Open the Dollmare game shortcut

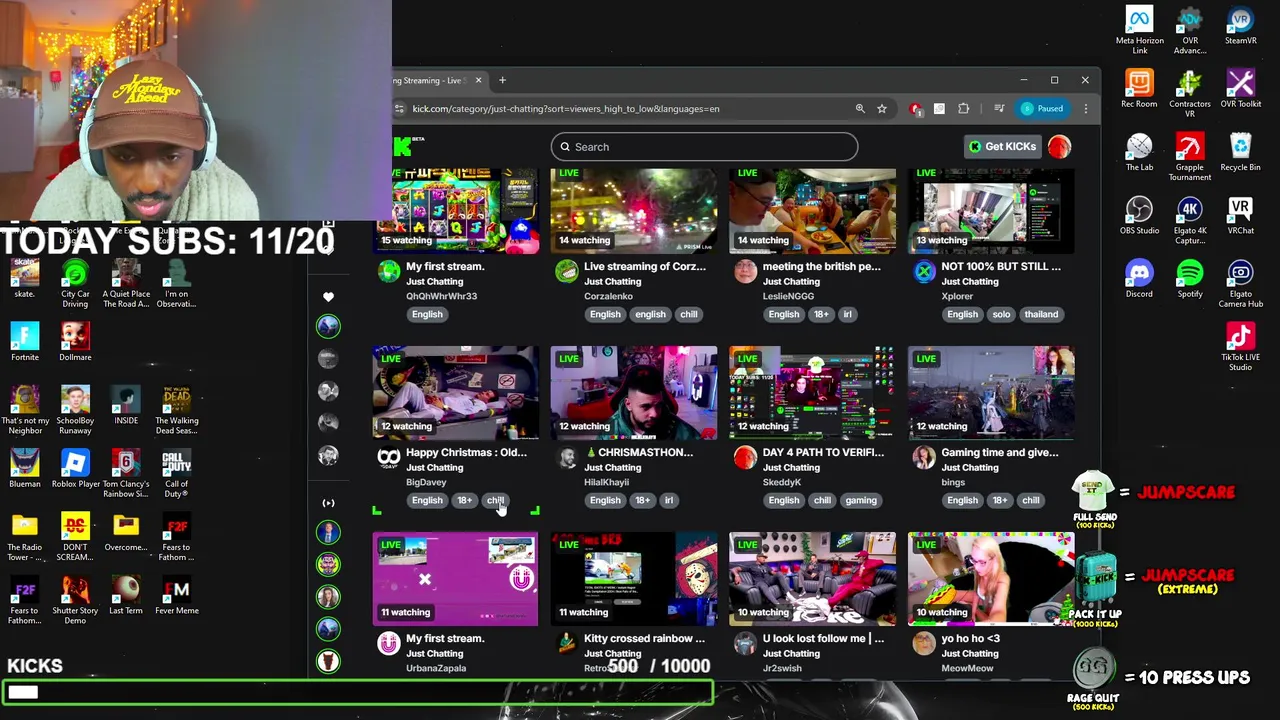click(x=75, y=342)
